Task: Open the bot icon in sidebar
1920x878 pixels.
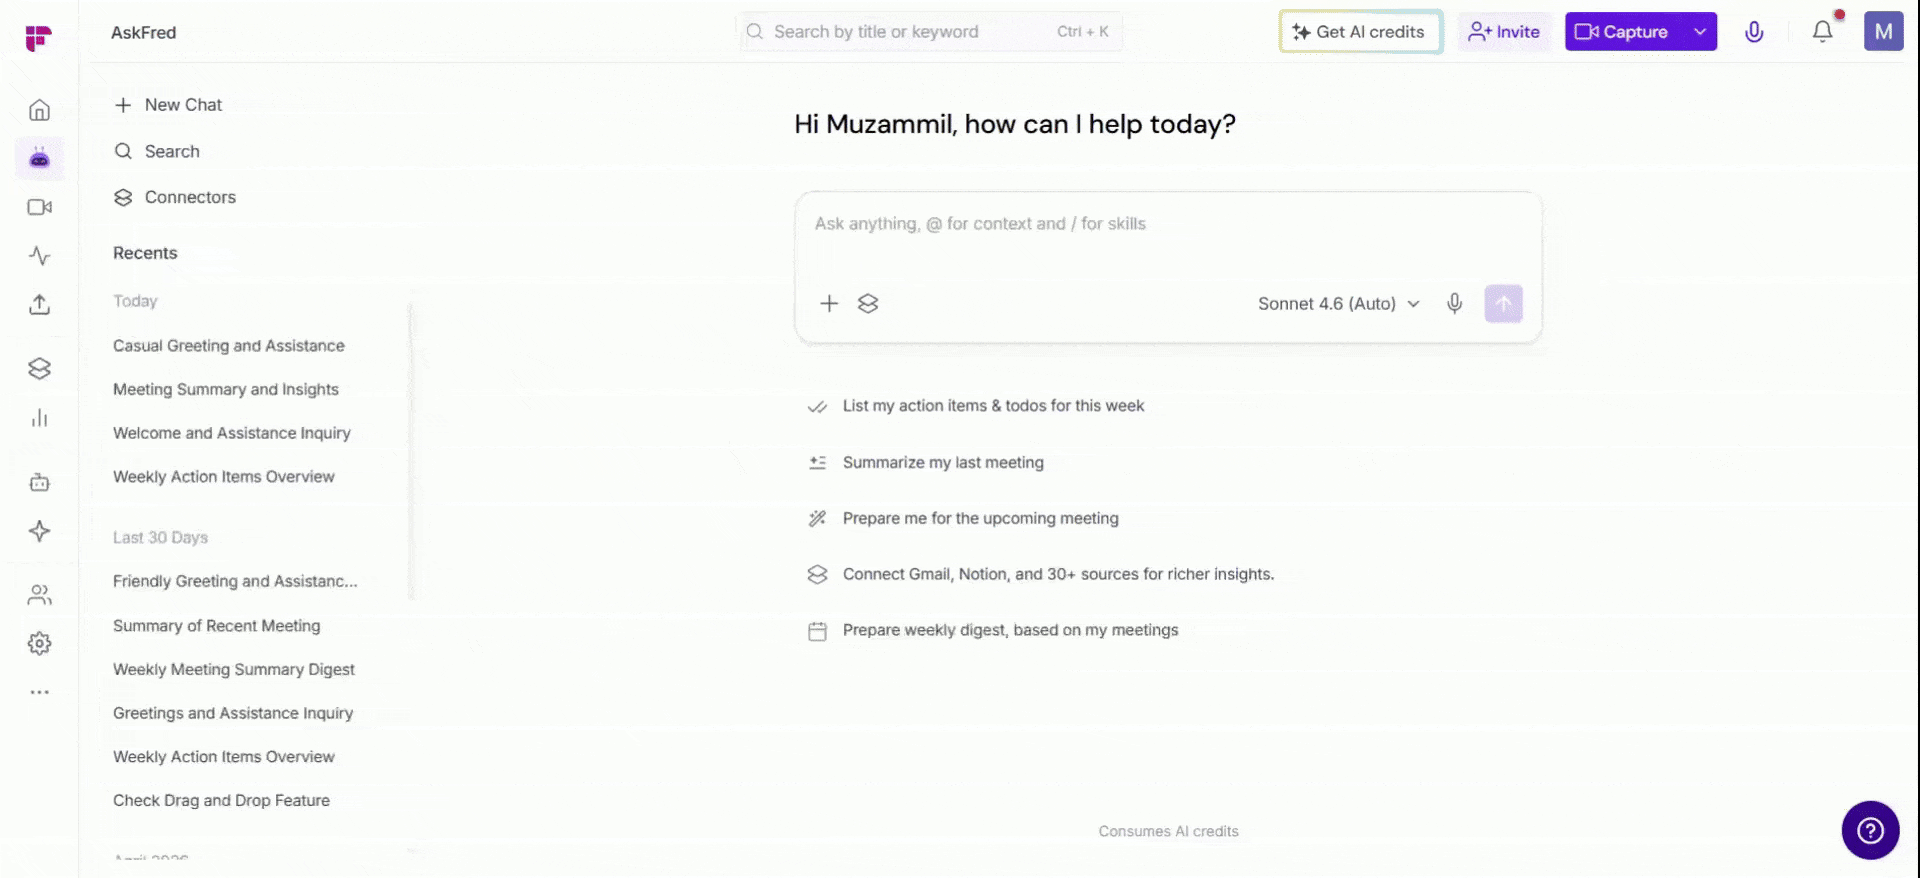Action: pyautogui.click(x=39, y=482)
